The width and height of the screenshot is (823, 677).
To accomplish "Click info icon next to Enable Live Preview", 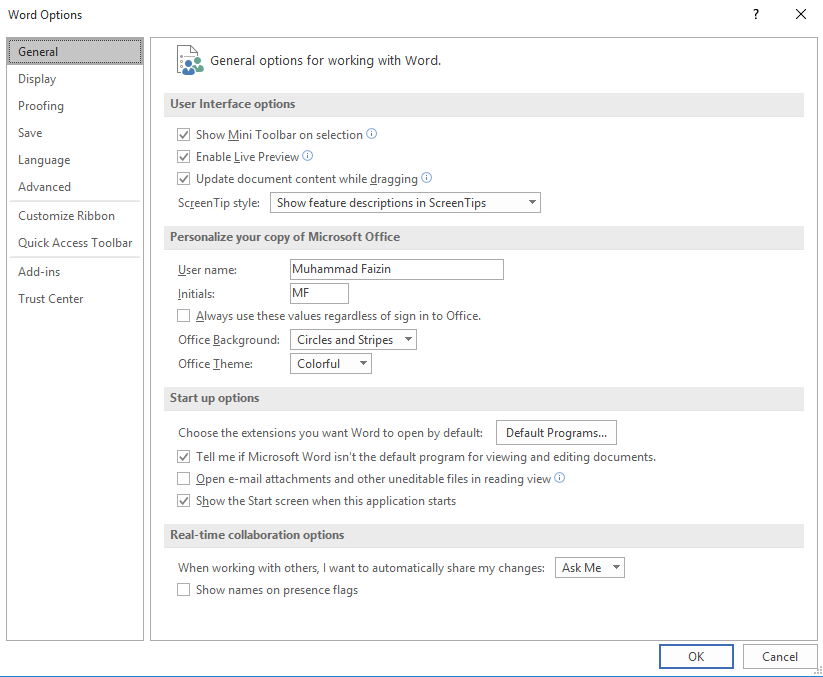I will click(x=308, y=156).
